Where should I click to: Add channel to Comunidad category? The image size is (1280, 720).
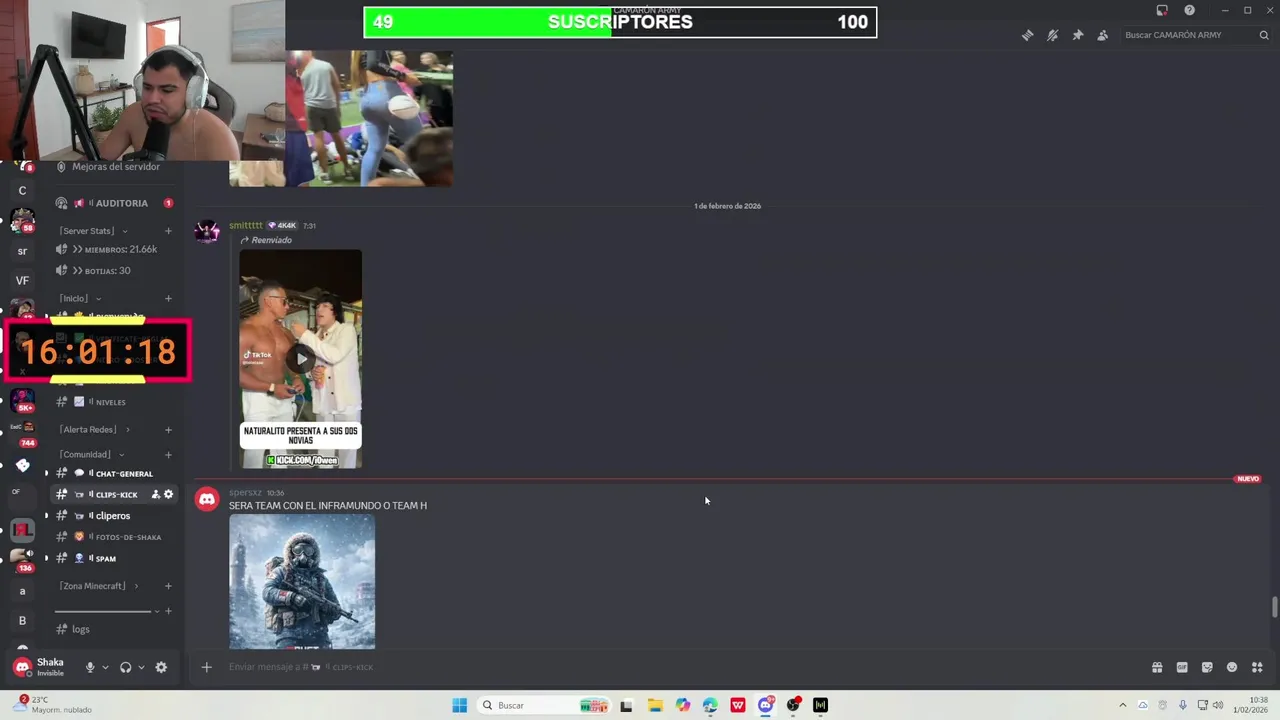pyautogui.click(x=168, y=454)
